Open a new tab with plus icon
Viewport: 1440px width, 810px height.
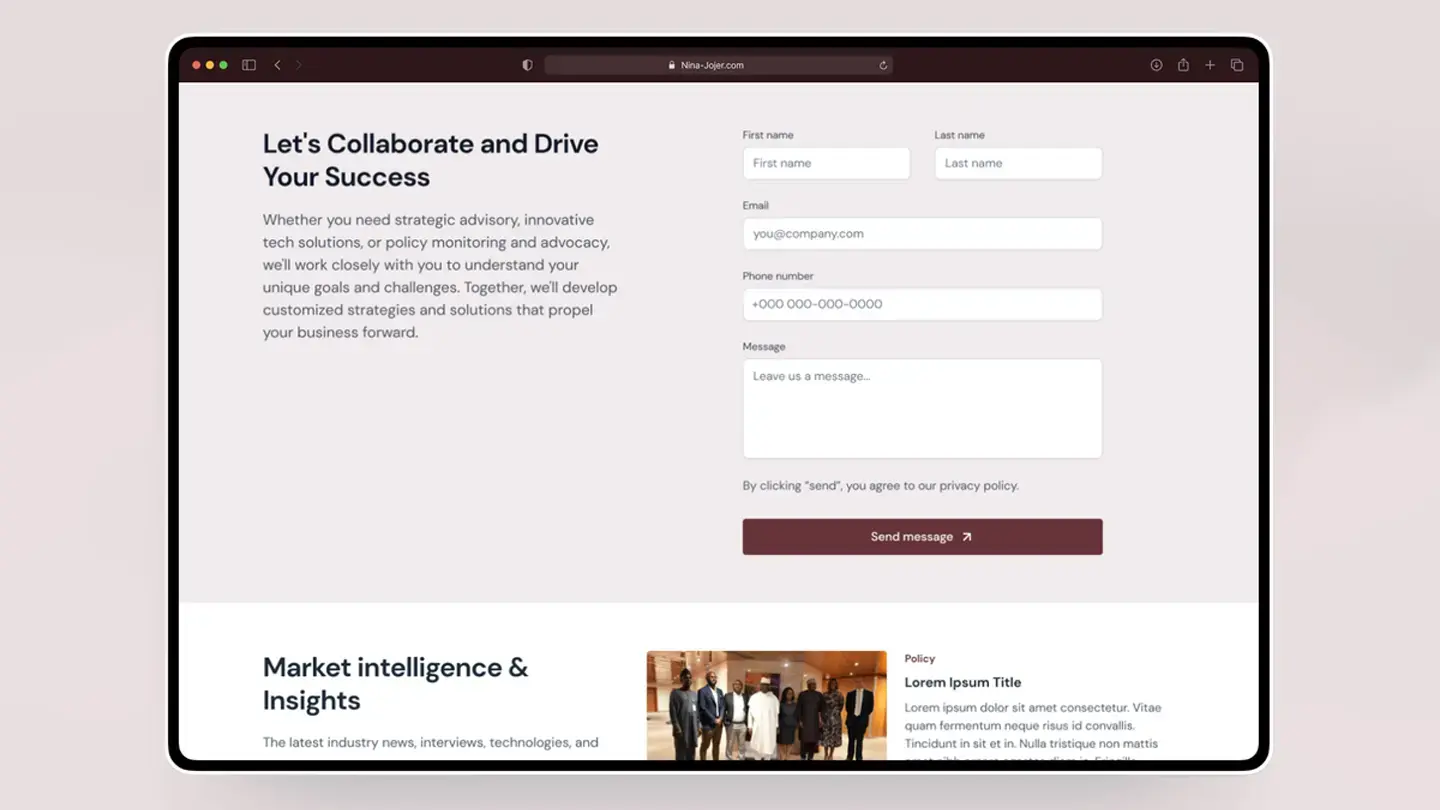pos(1210,65)
